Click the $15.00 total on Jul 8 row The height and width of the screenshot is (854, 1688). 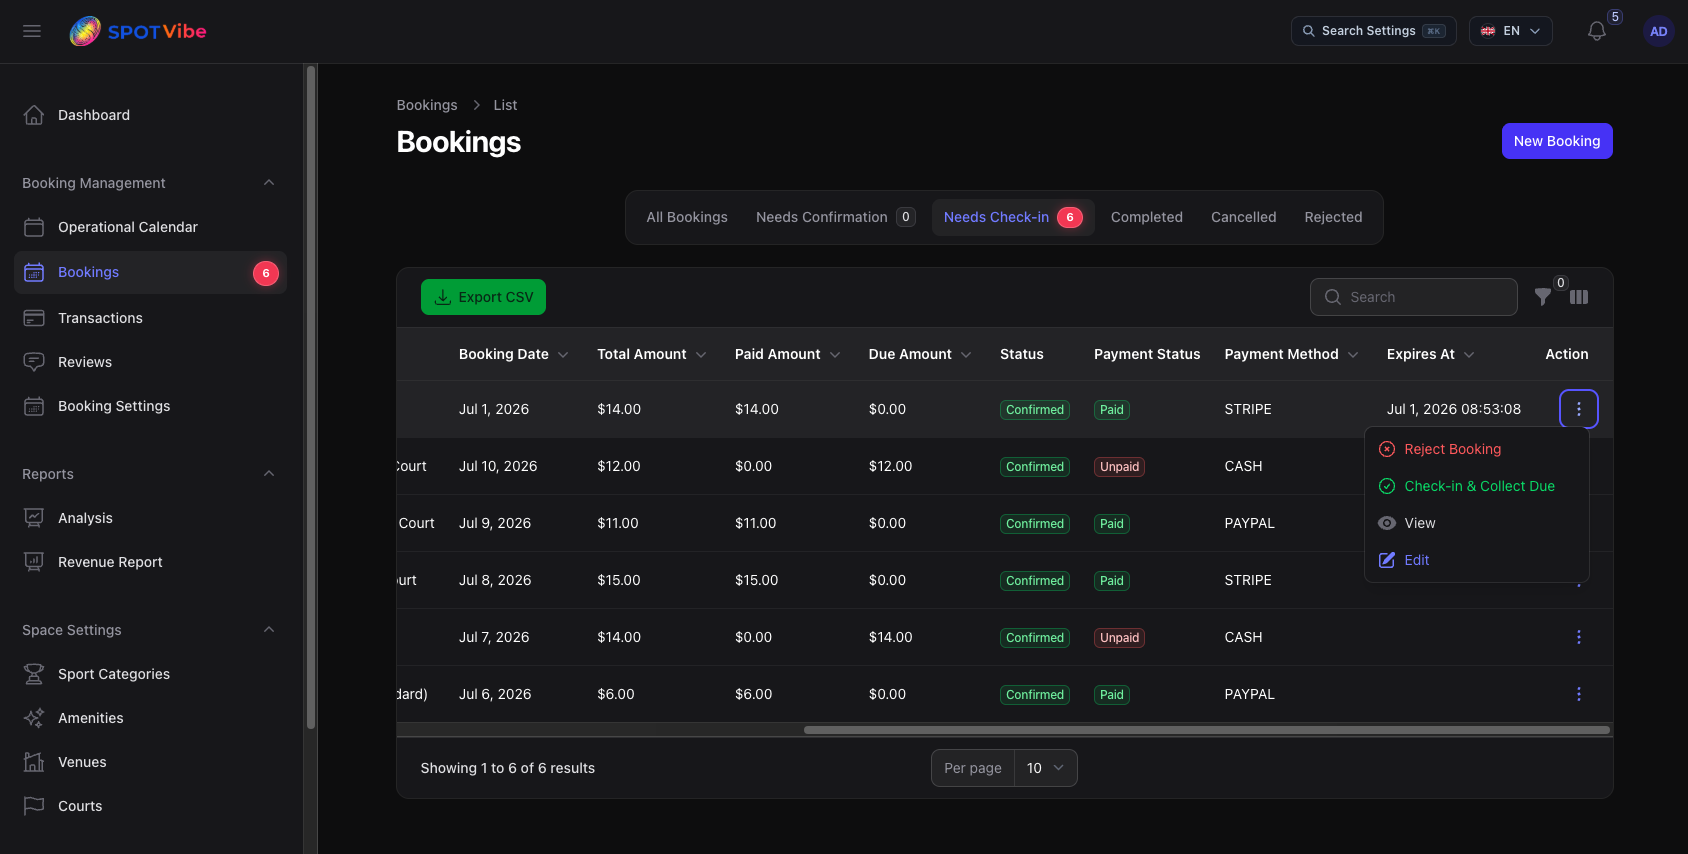[x=619, y=580]
